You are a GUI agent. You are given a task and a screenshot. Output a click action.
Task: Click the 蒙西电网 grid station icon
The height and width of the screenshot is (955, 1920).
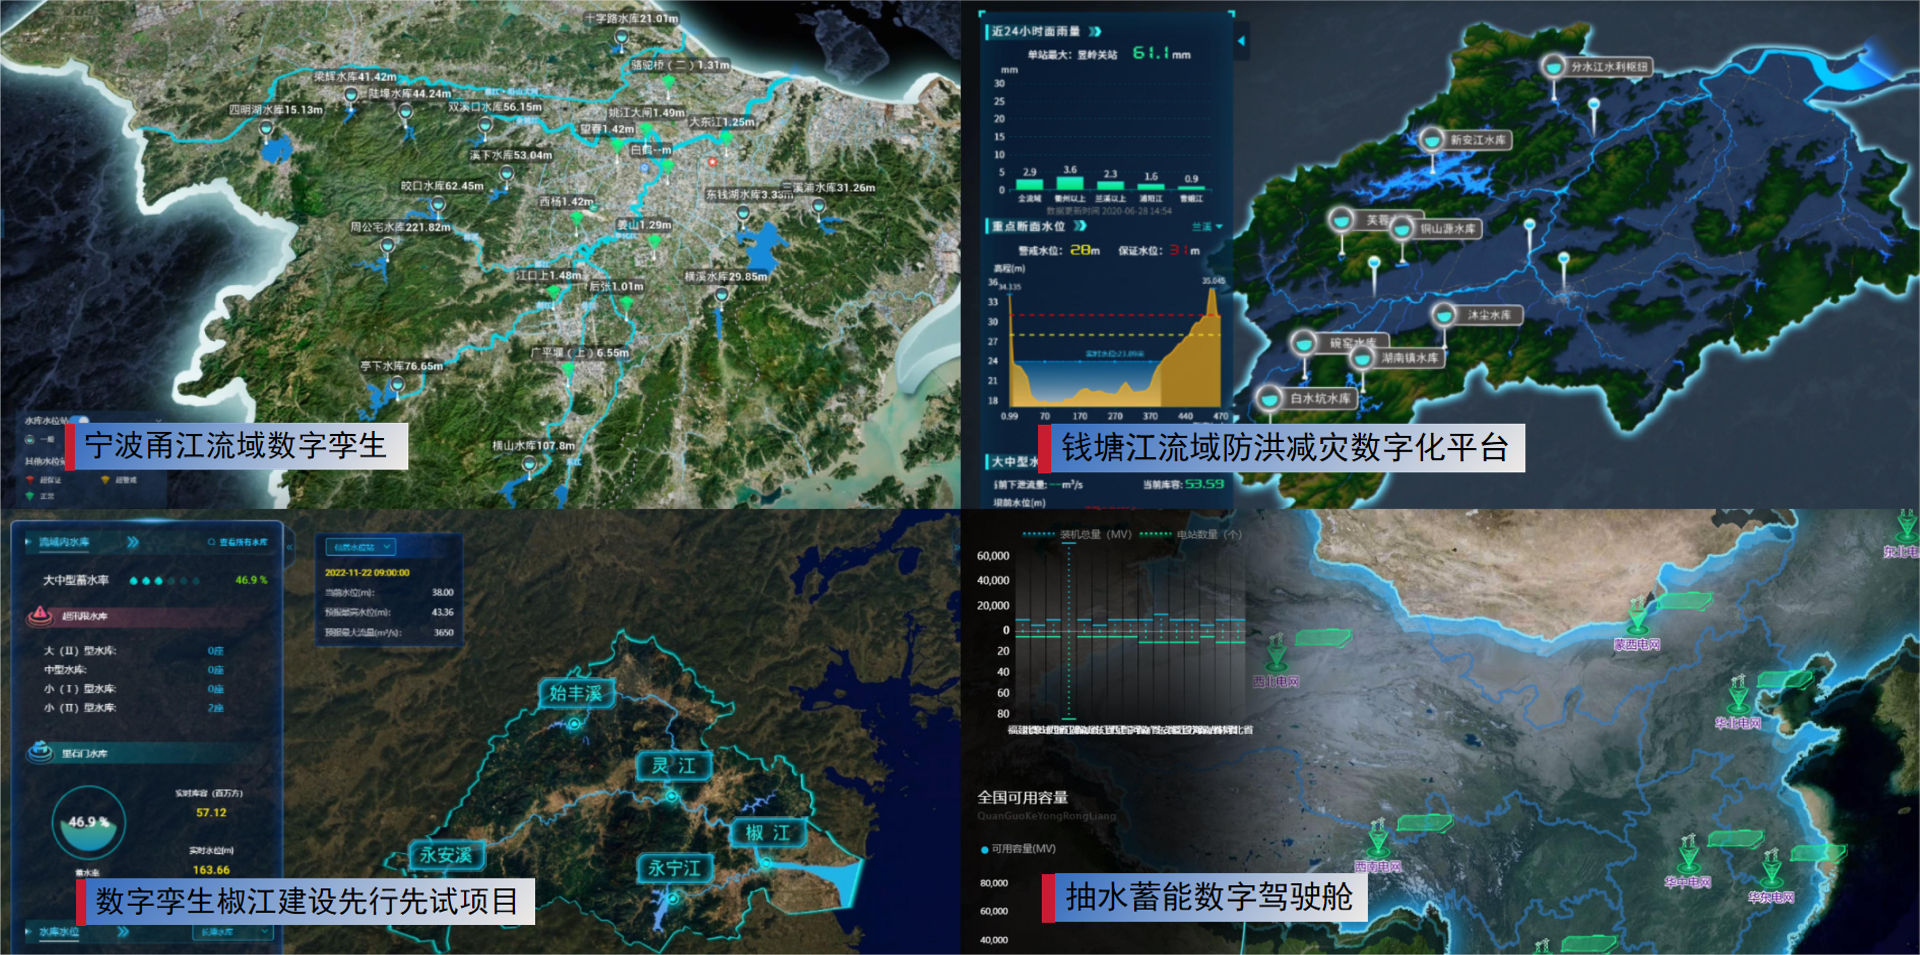pyautogui.click(x=1638, y=612)
